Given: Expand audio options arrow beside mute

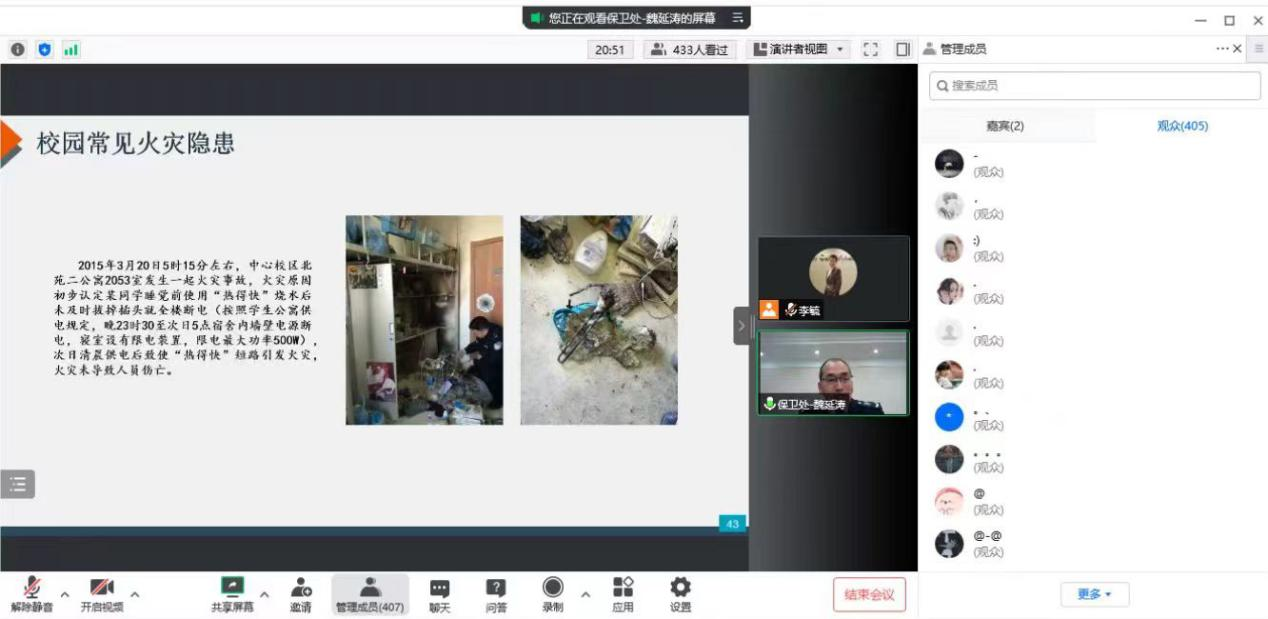Looking at the screenshot, I should click(x=65, y=594).
